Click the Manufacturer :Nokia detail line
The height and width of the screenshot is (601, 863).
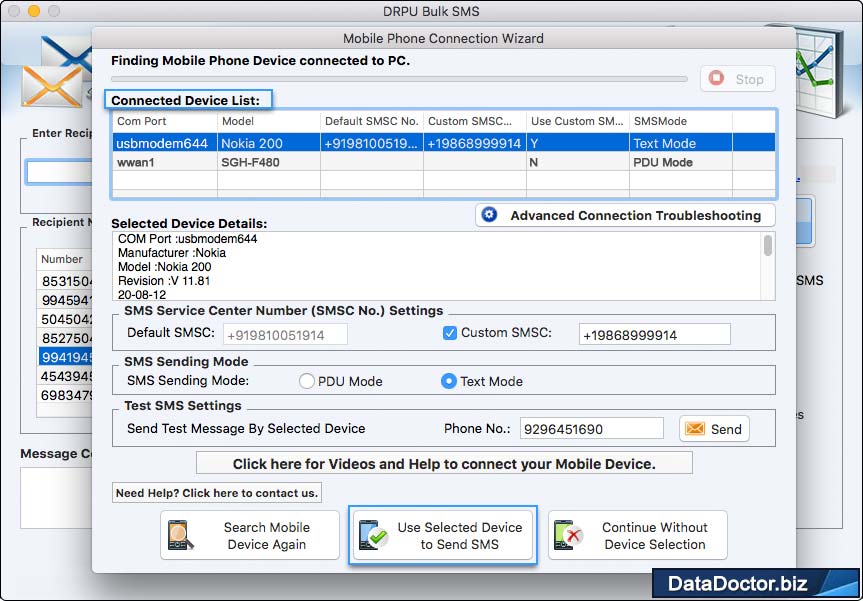coord(172,253)
